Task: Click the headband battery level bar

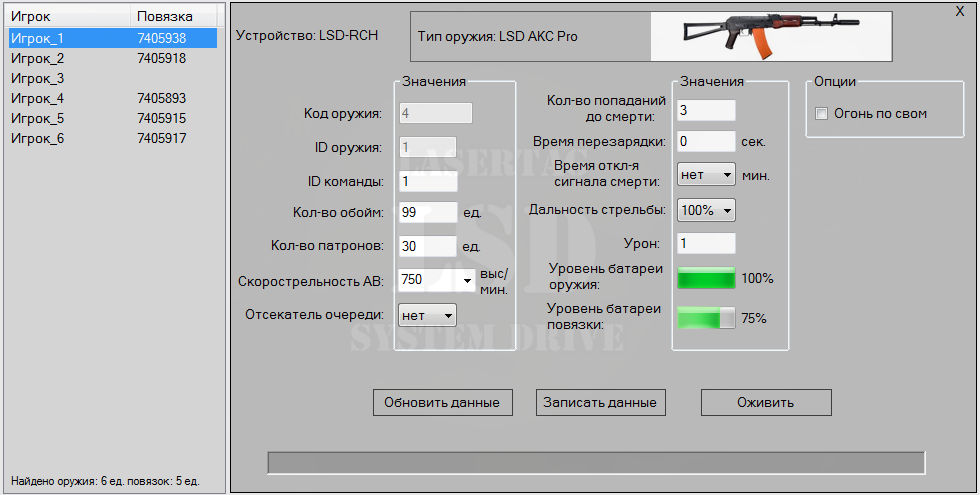Action: click(706, 318)
